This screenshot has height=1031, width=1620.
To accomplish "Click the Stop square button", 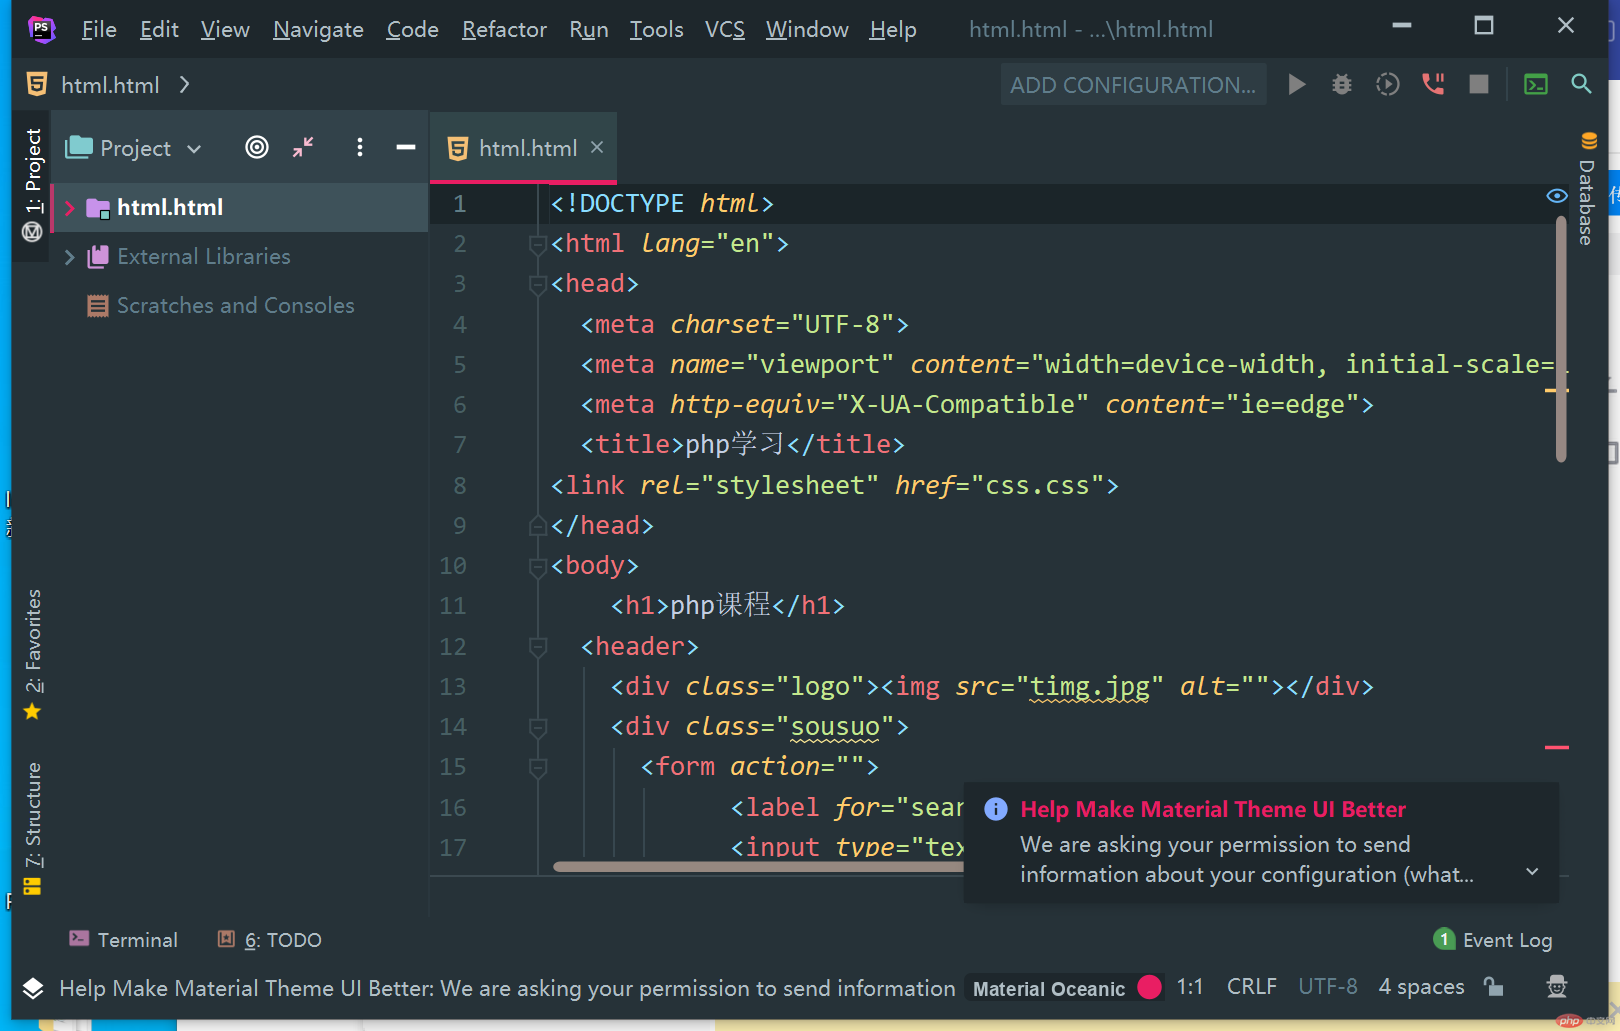I will (1479, 85).
